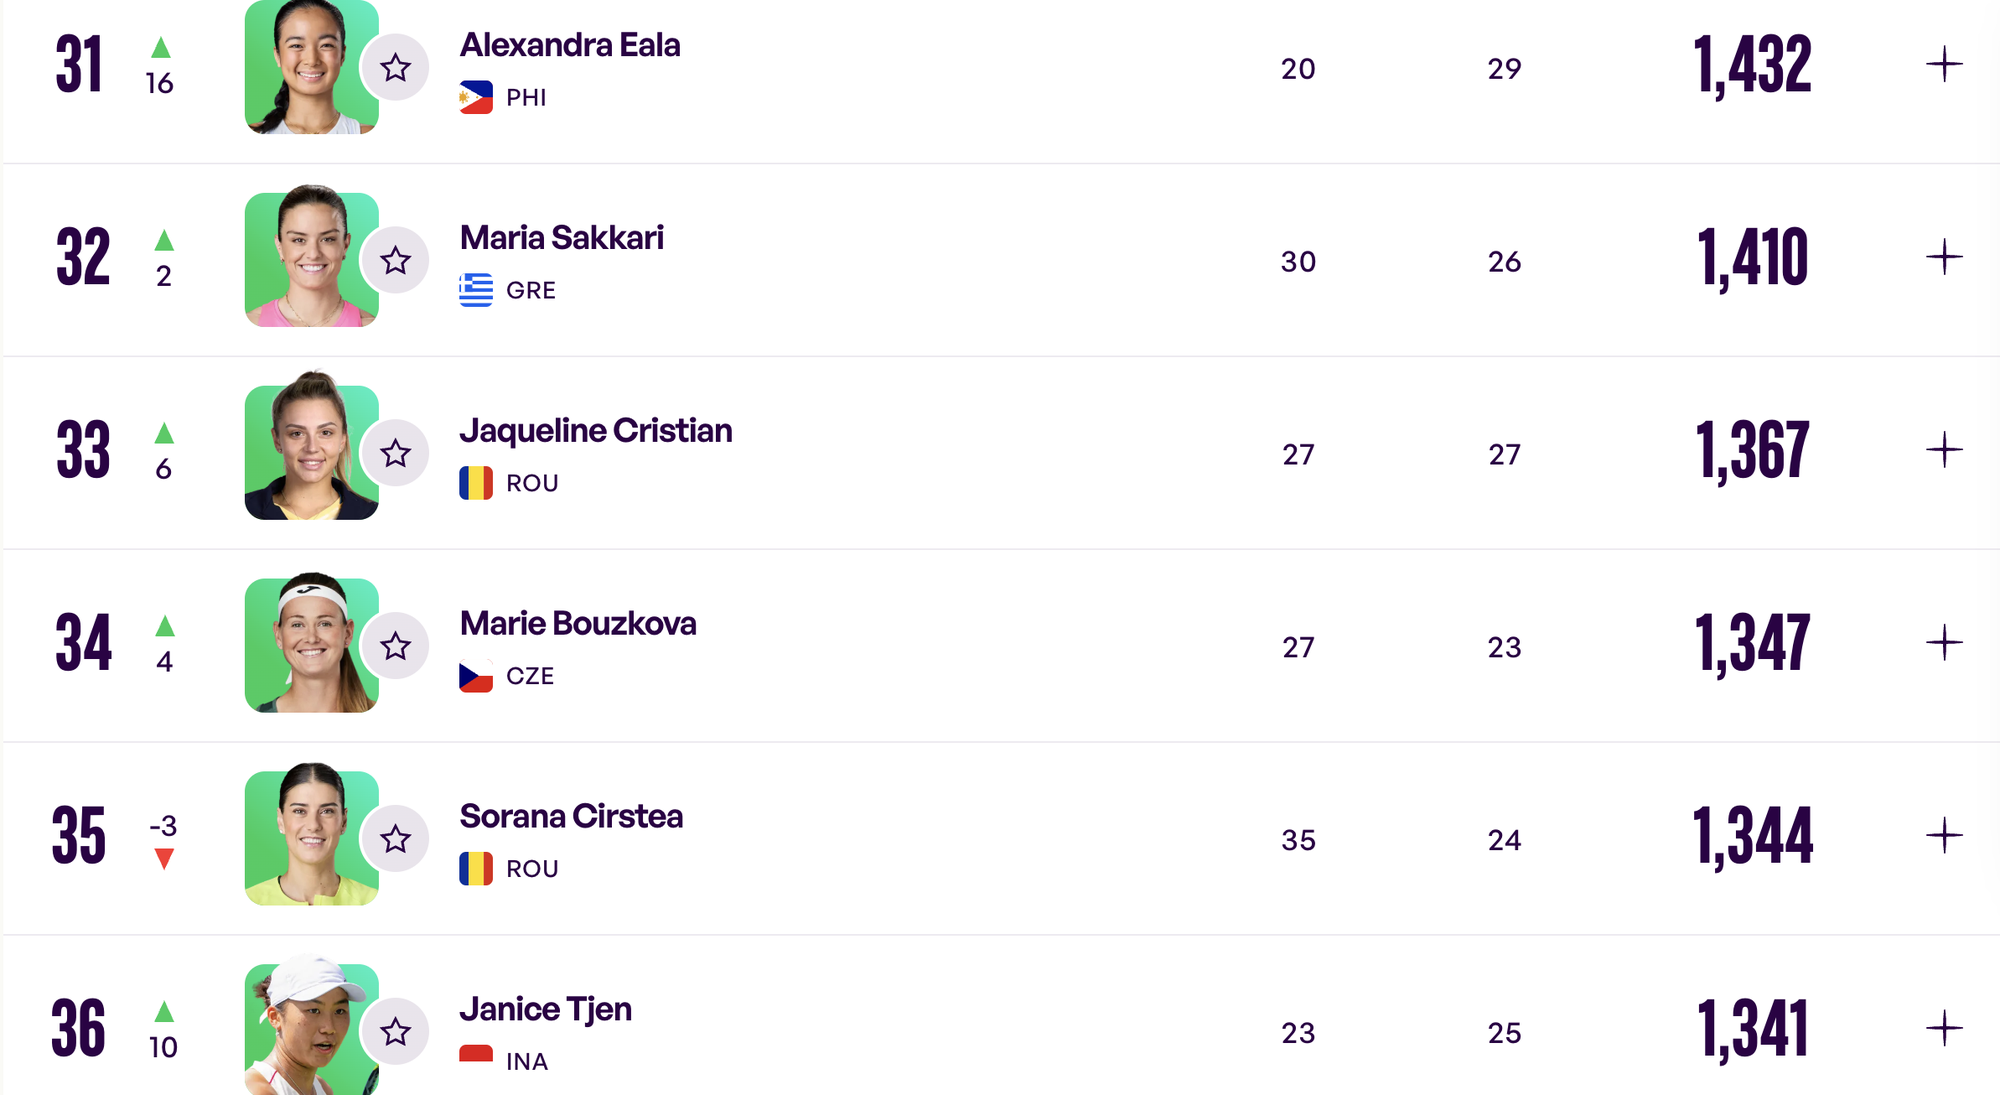
Task: Toggle the favorite star for Maria Sakkari
Action: pyautogui.click(x=396, y=261)
